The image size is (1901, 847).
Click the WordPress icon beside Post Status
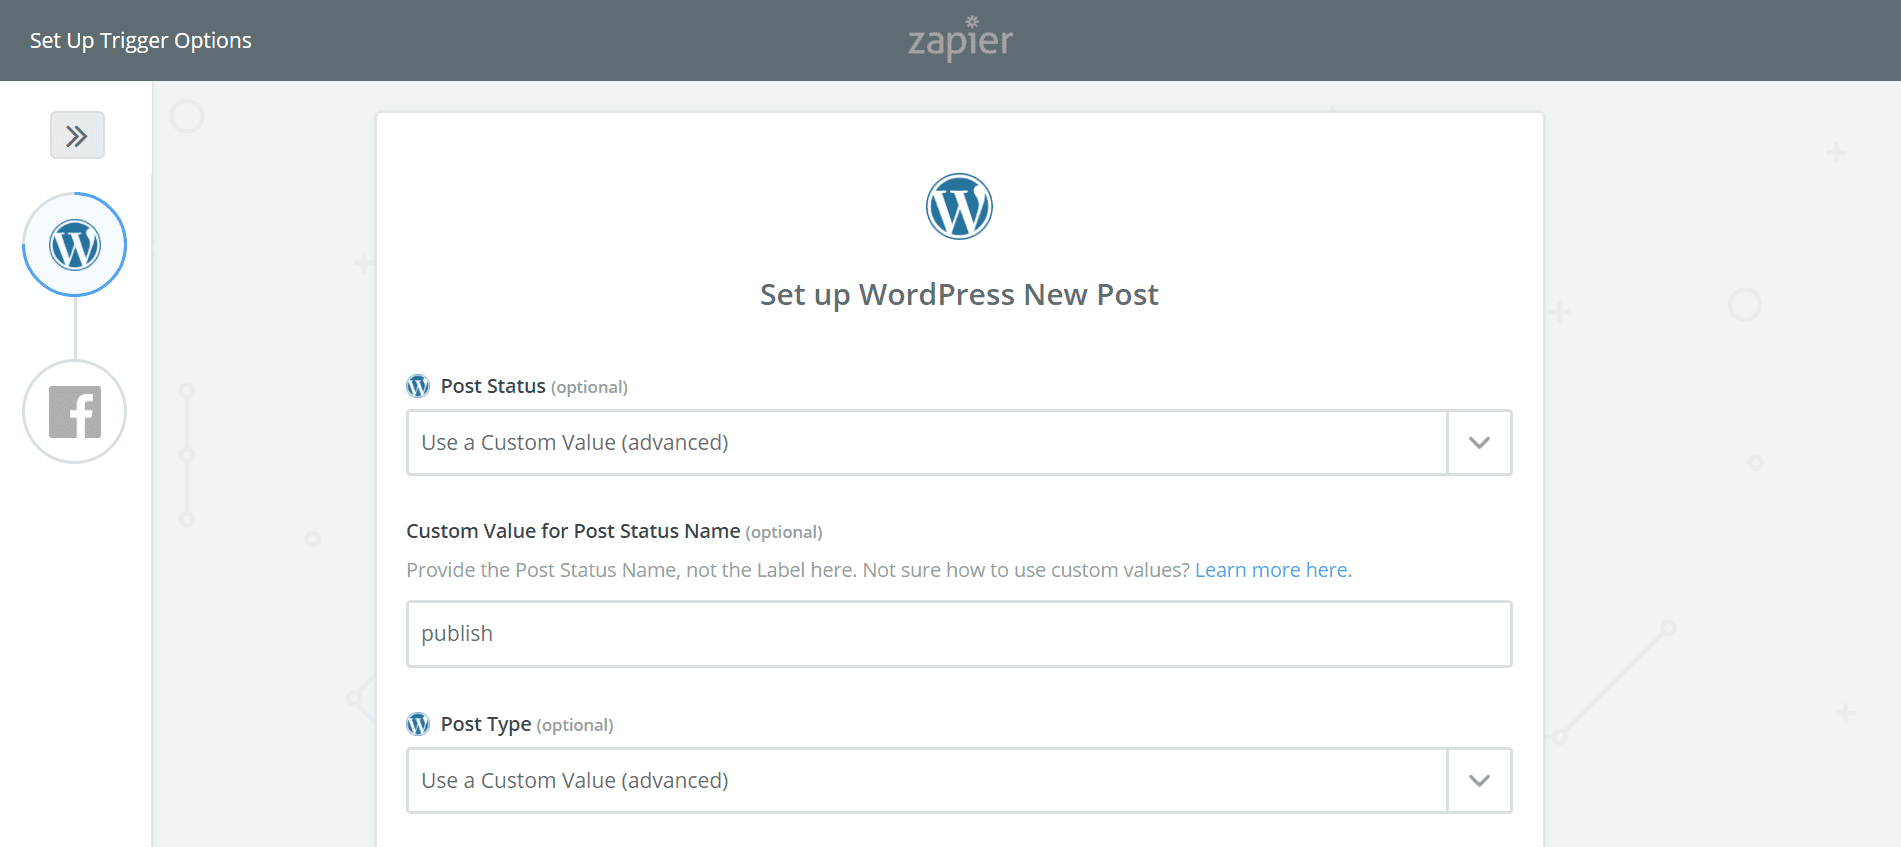(417, 385)
